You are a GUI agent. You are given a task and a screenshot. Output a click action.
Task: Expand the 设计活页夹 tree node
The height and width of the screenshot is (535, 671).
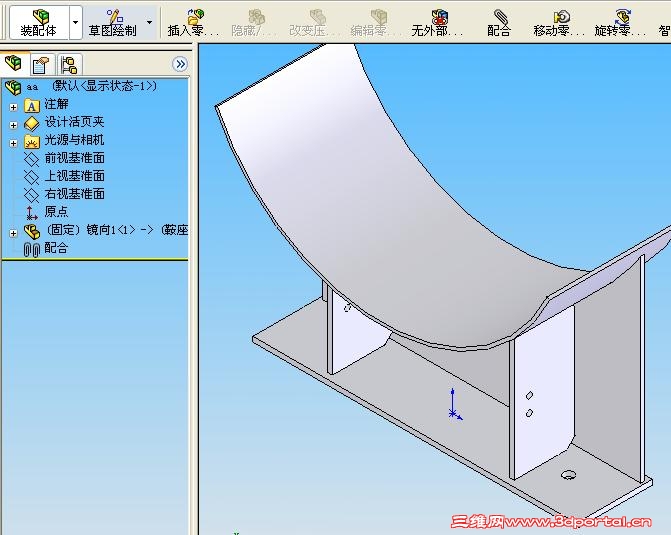tap(13, 125)
